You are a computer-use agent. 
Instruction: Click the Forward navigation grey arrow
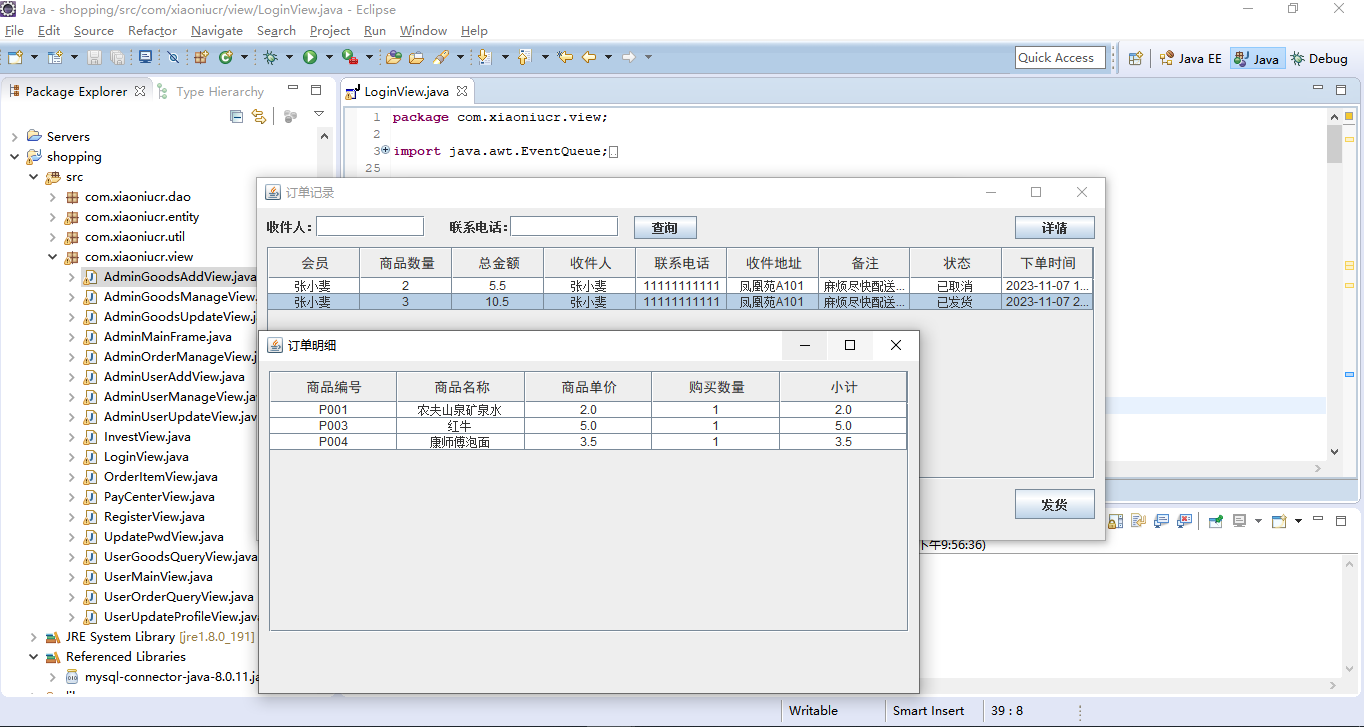628,57
